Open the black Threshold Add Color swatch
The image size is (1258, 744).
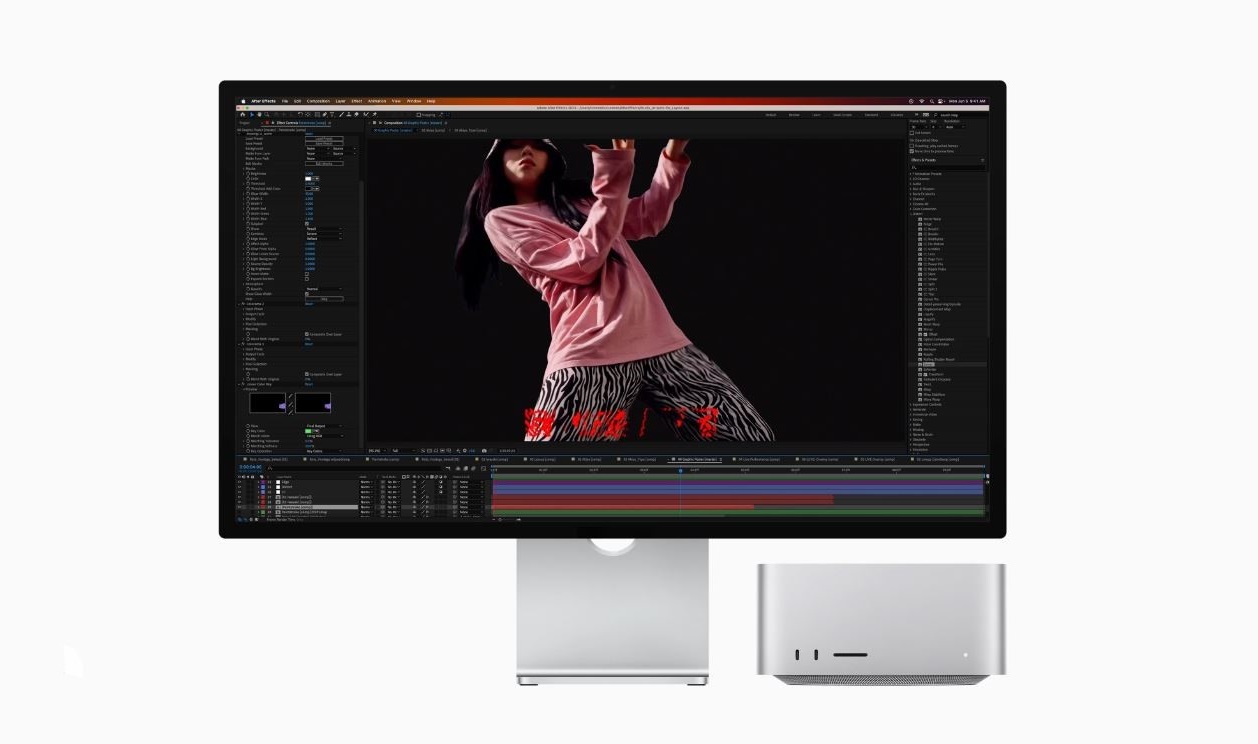308,189
